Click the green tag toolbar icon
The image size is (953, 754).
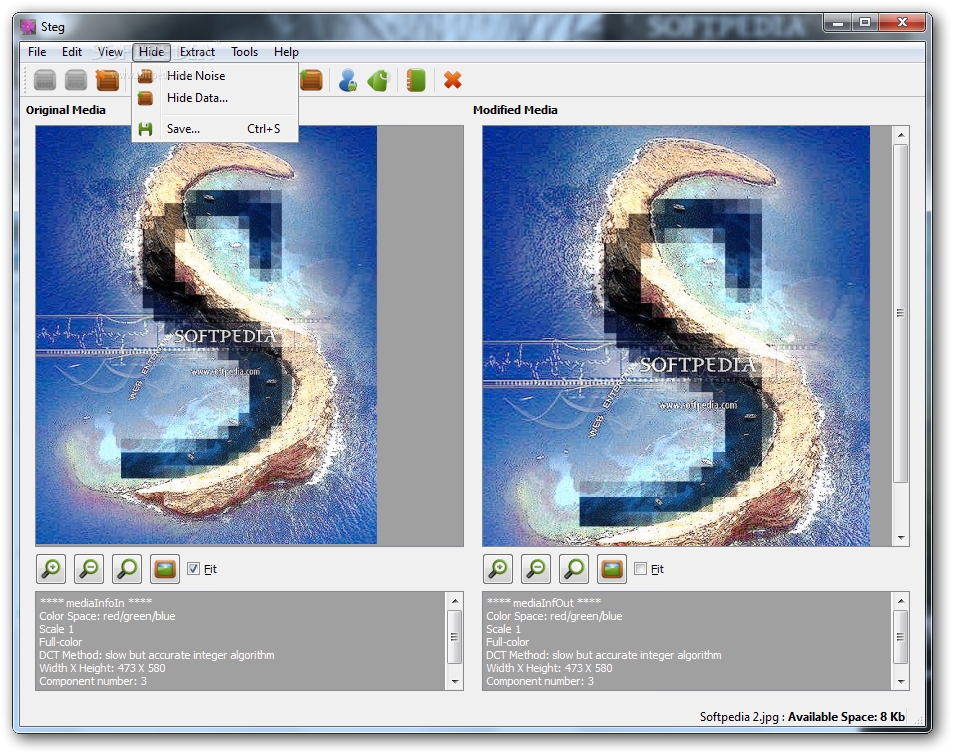point(378,80)
